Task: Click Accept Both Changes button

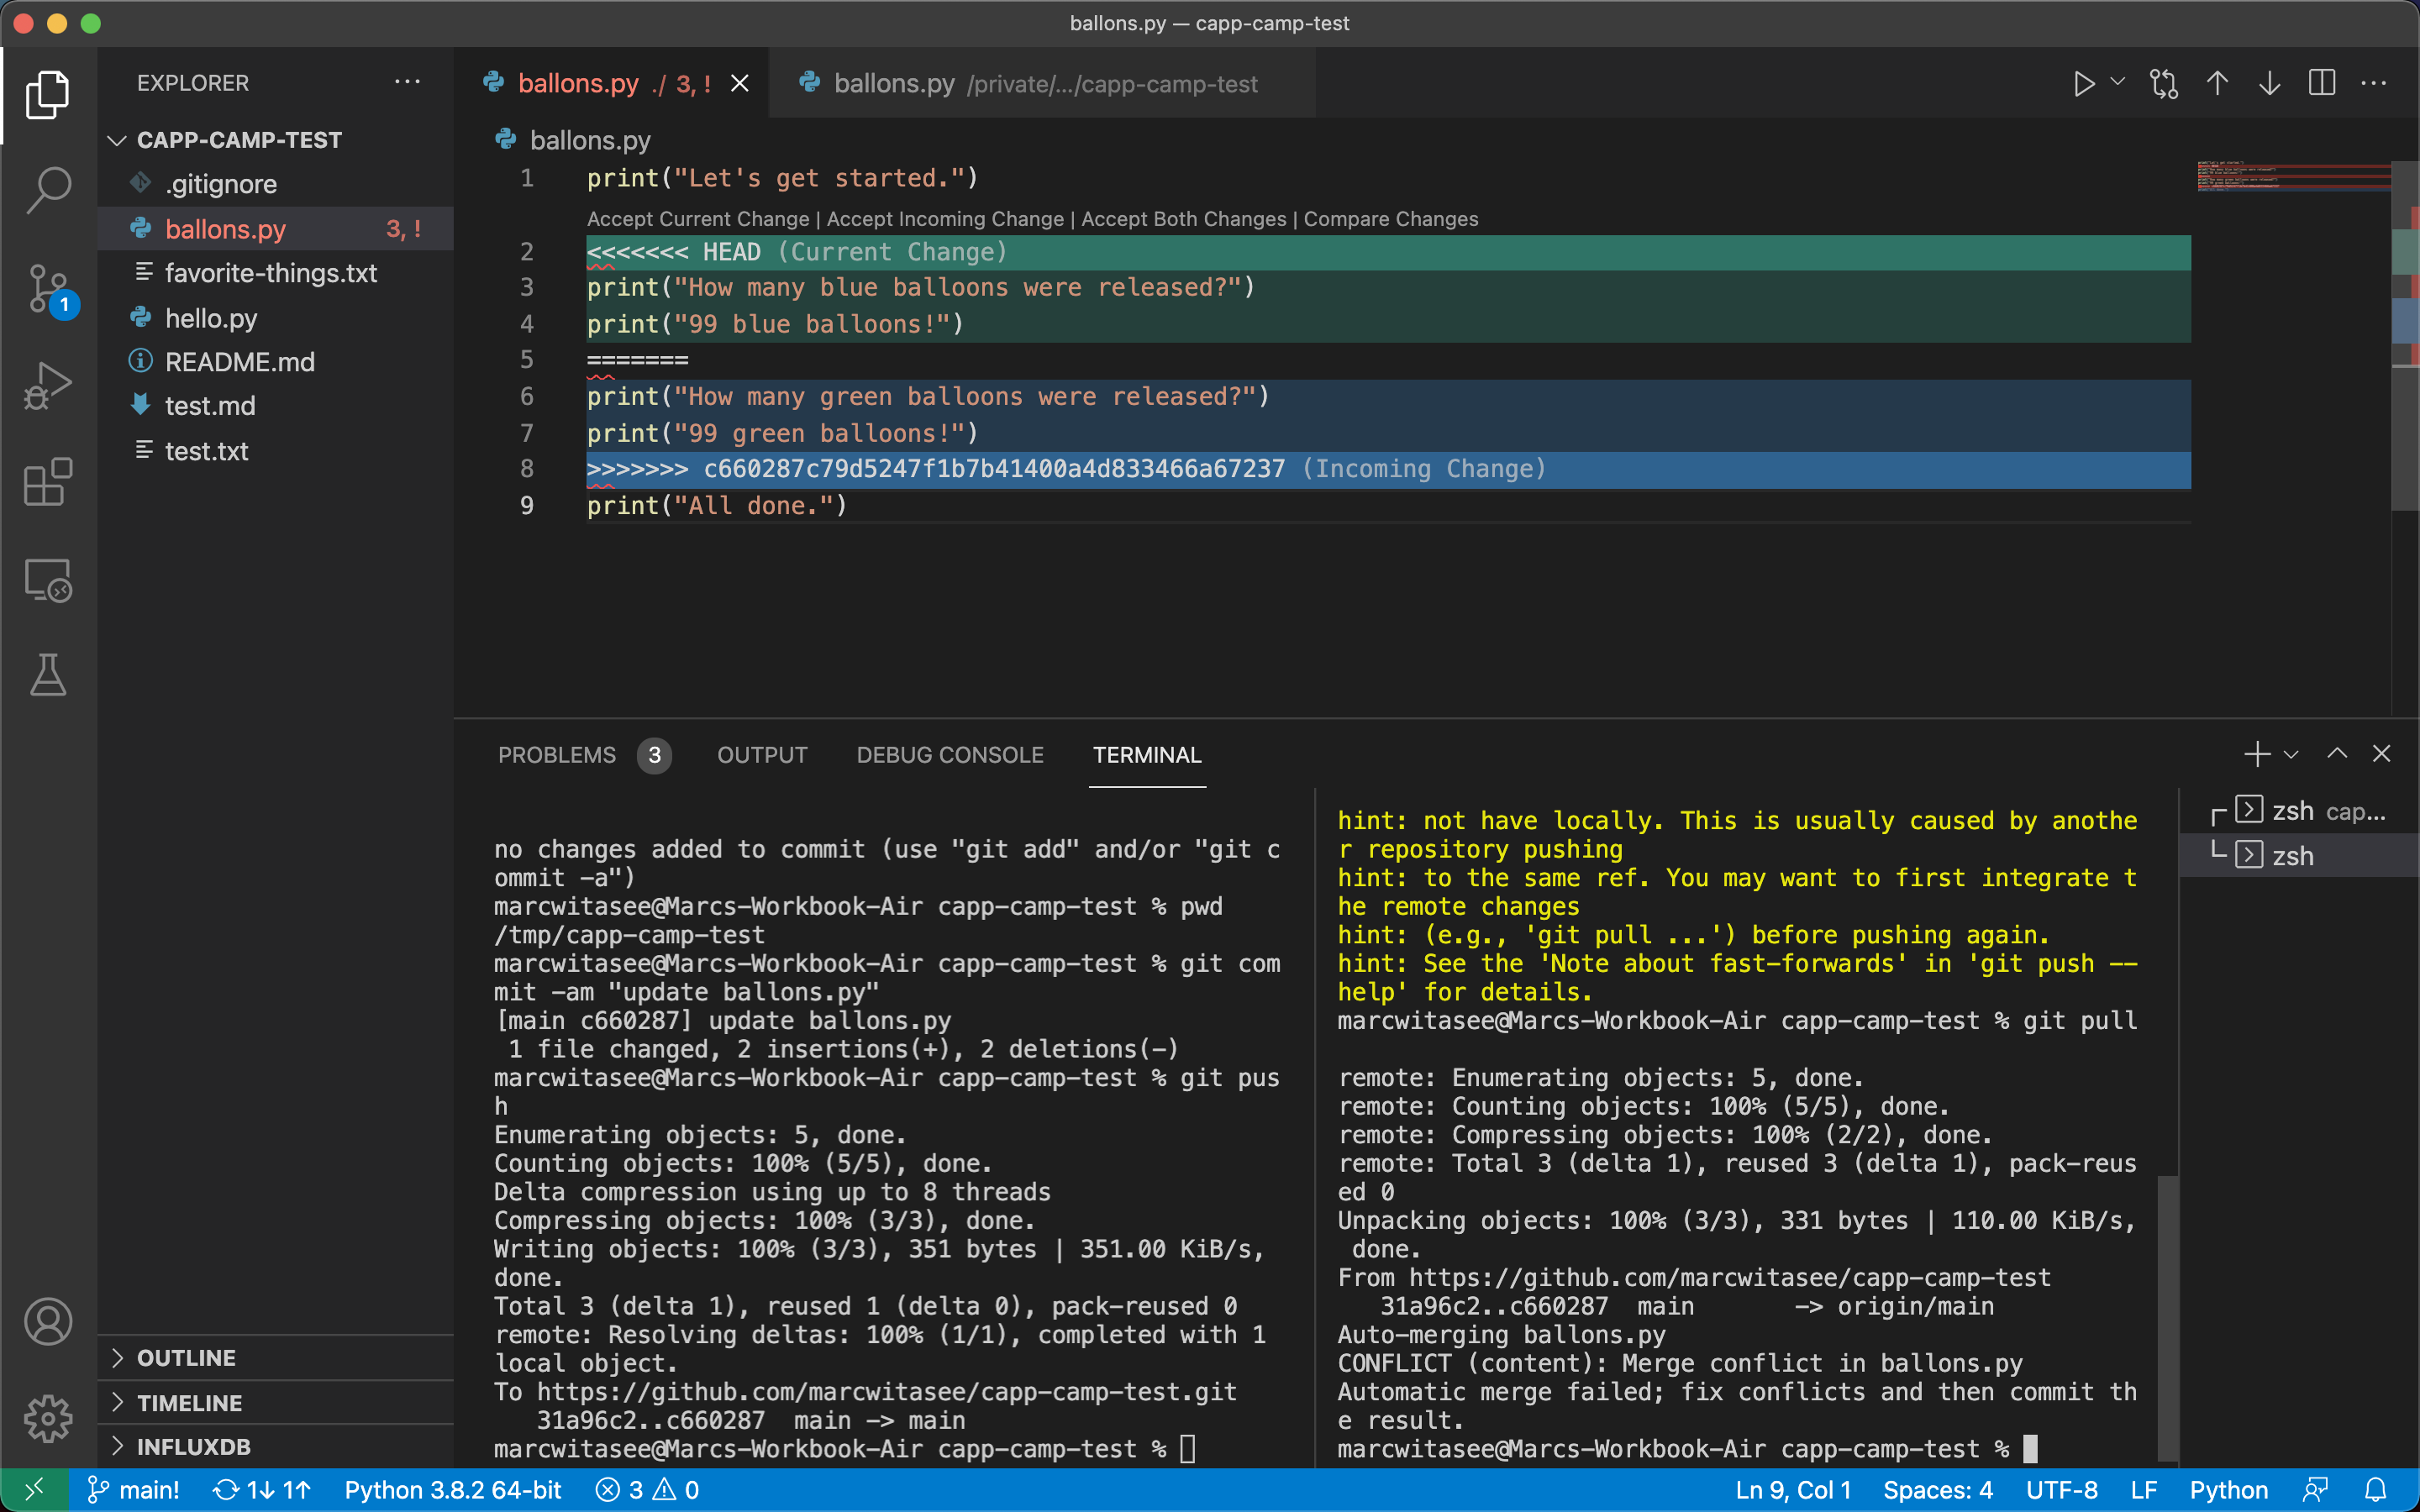Action: (1185, 218)
